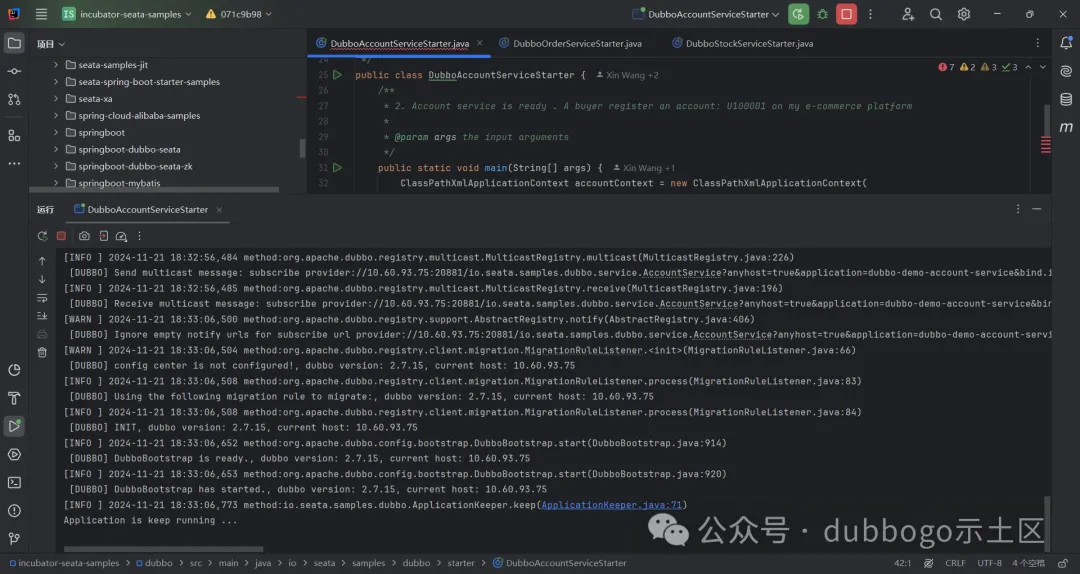This screenshot has height=574, width=1080.
Task: Open the Database tool window
Action: click(1066, 99)
